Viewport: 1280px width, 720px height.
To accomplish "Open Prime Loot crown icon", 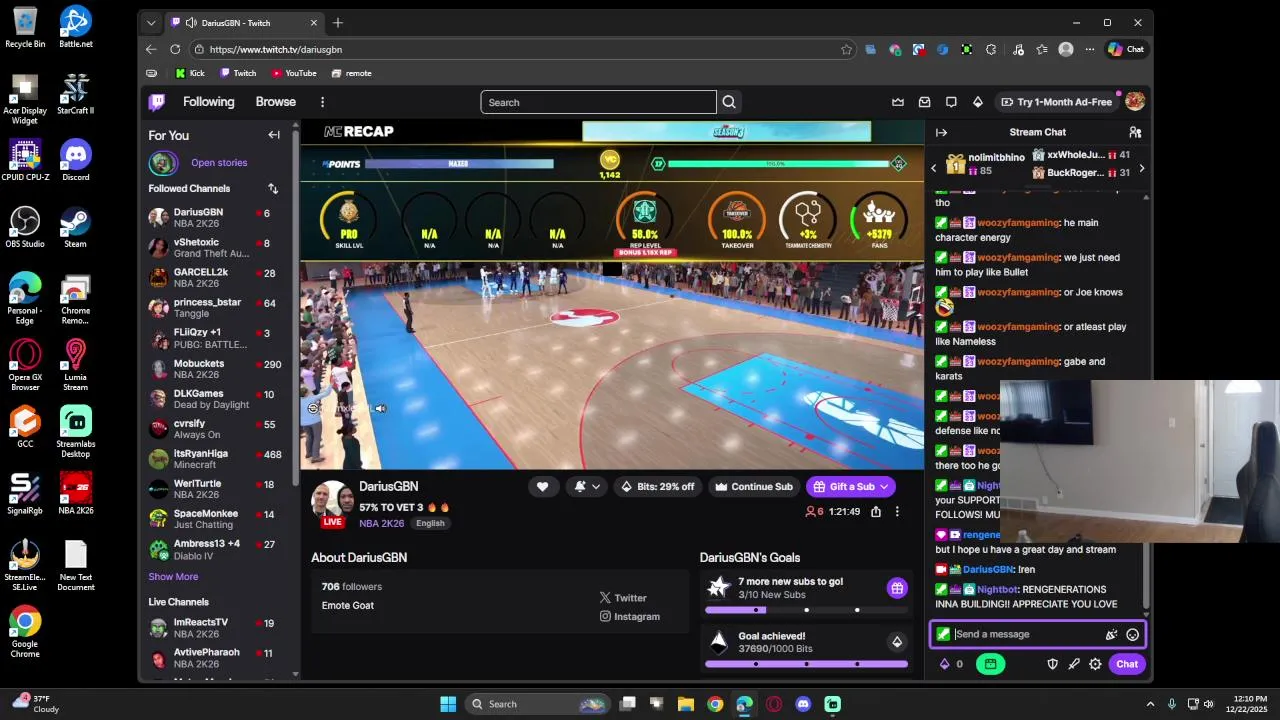I will [x=898, y=102].
